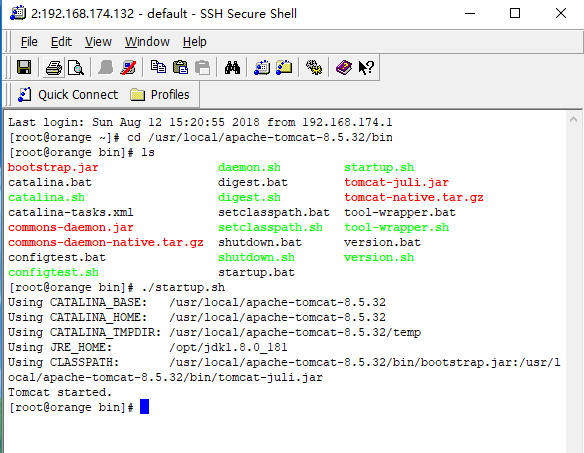Click the bootstrap.jar file name

click(x=53, y=167)
